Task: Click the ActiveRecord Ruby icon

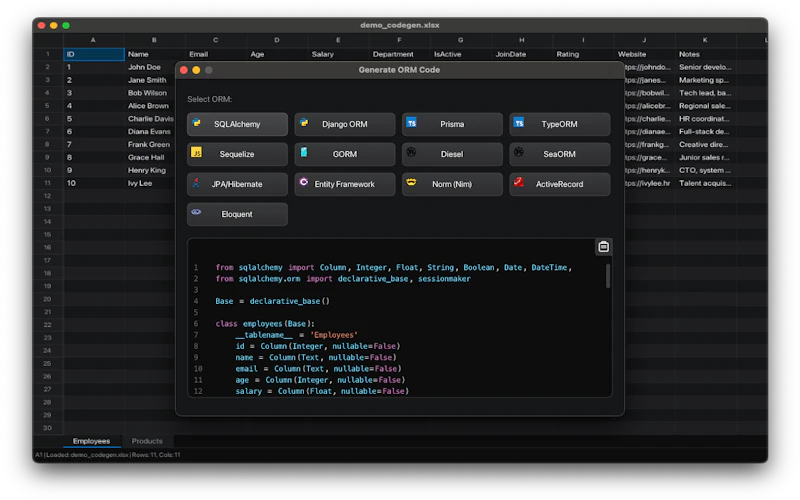Action: [519, 182]
